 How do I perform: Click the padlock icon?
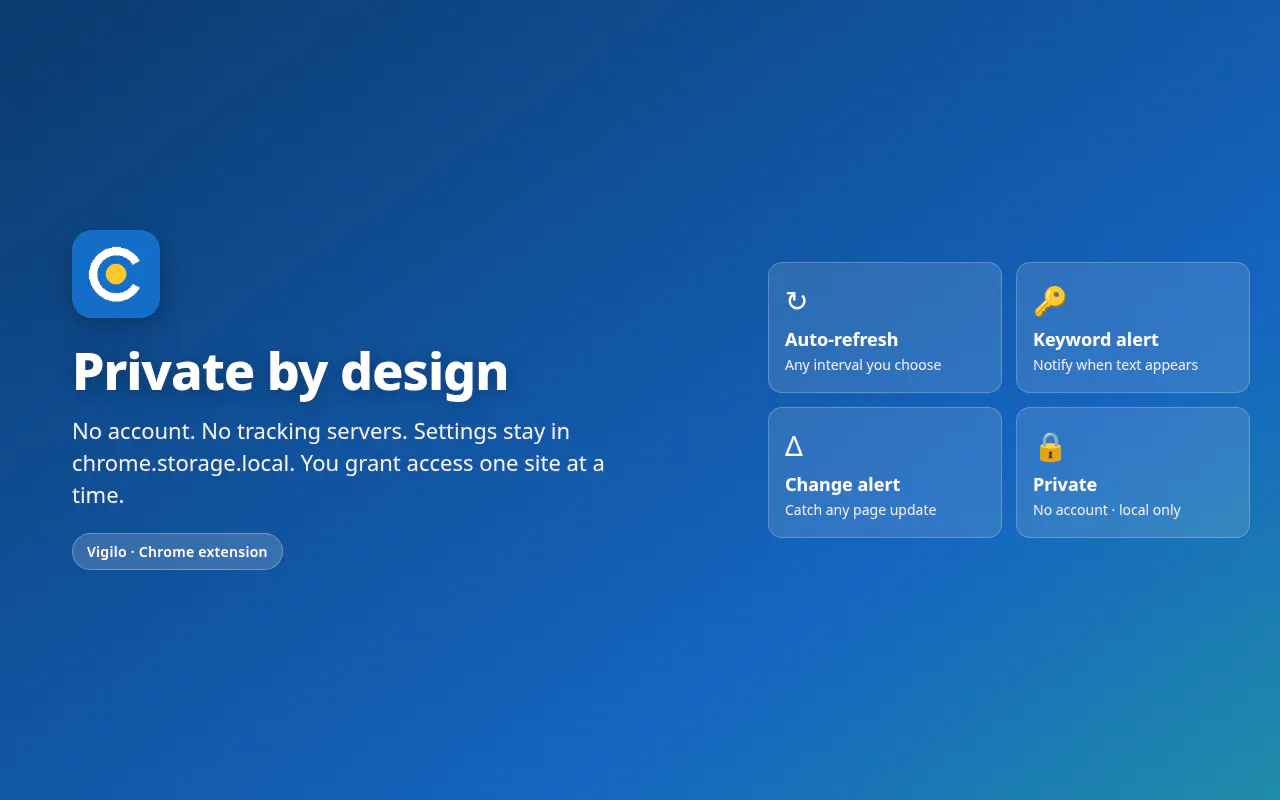click(1050, 446)
